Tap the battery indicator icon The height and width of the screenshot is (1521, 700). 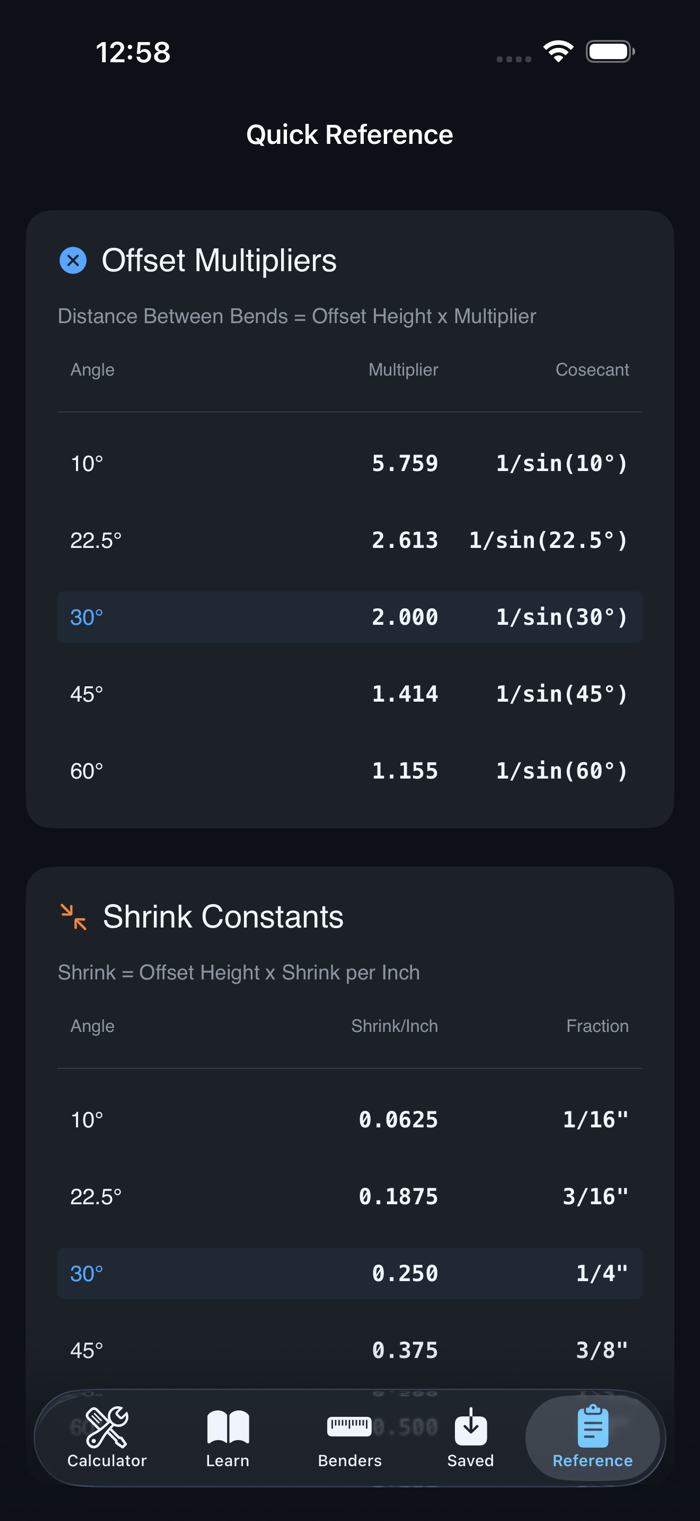pos(610,52)
